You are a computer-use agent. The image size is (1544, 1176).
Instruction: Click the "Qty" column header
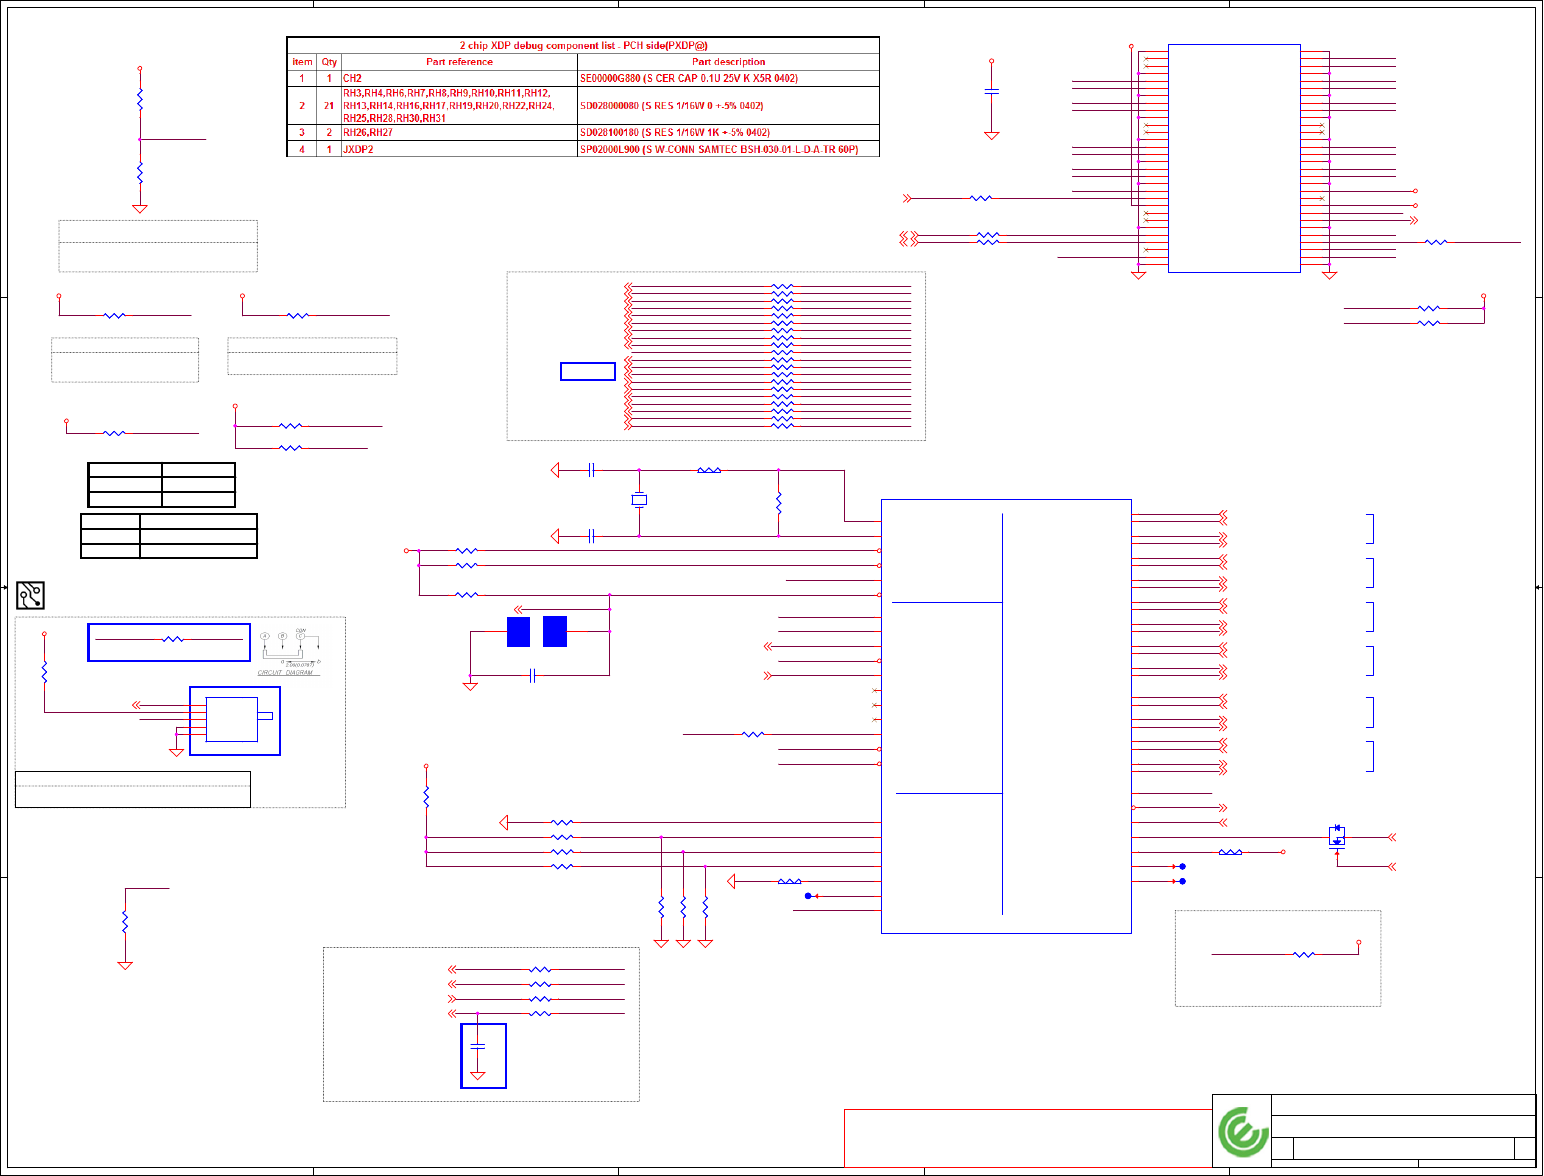329,62
